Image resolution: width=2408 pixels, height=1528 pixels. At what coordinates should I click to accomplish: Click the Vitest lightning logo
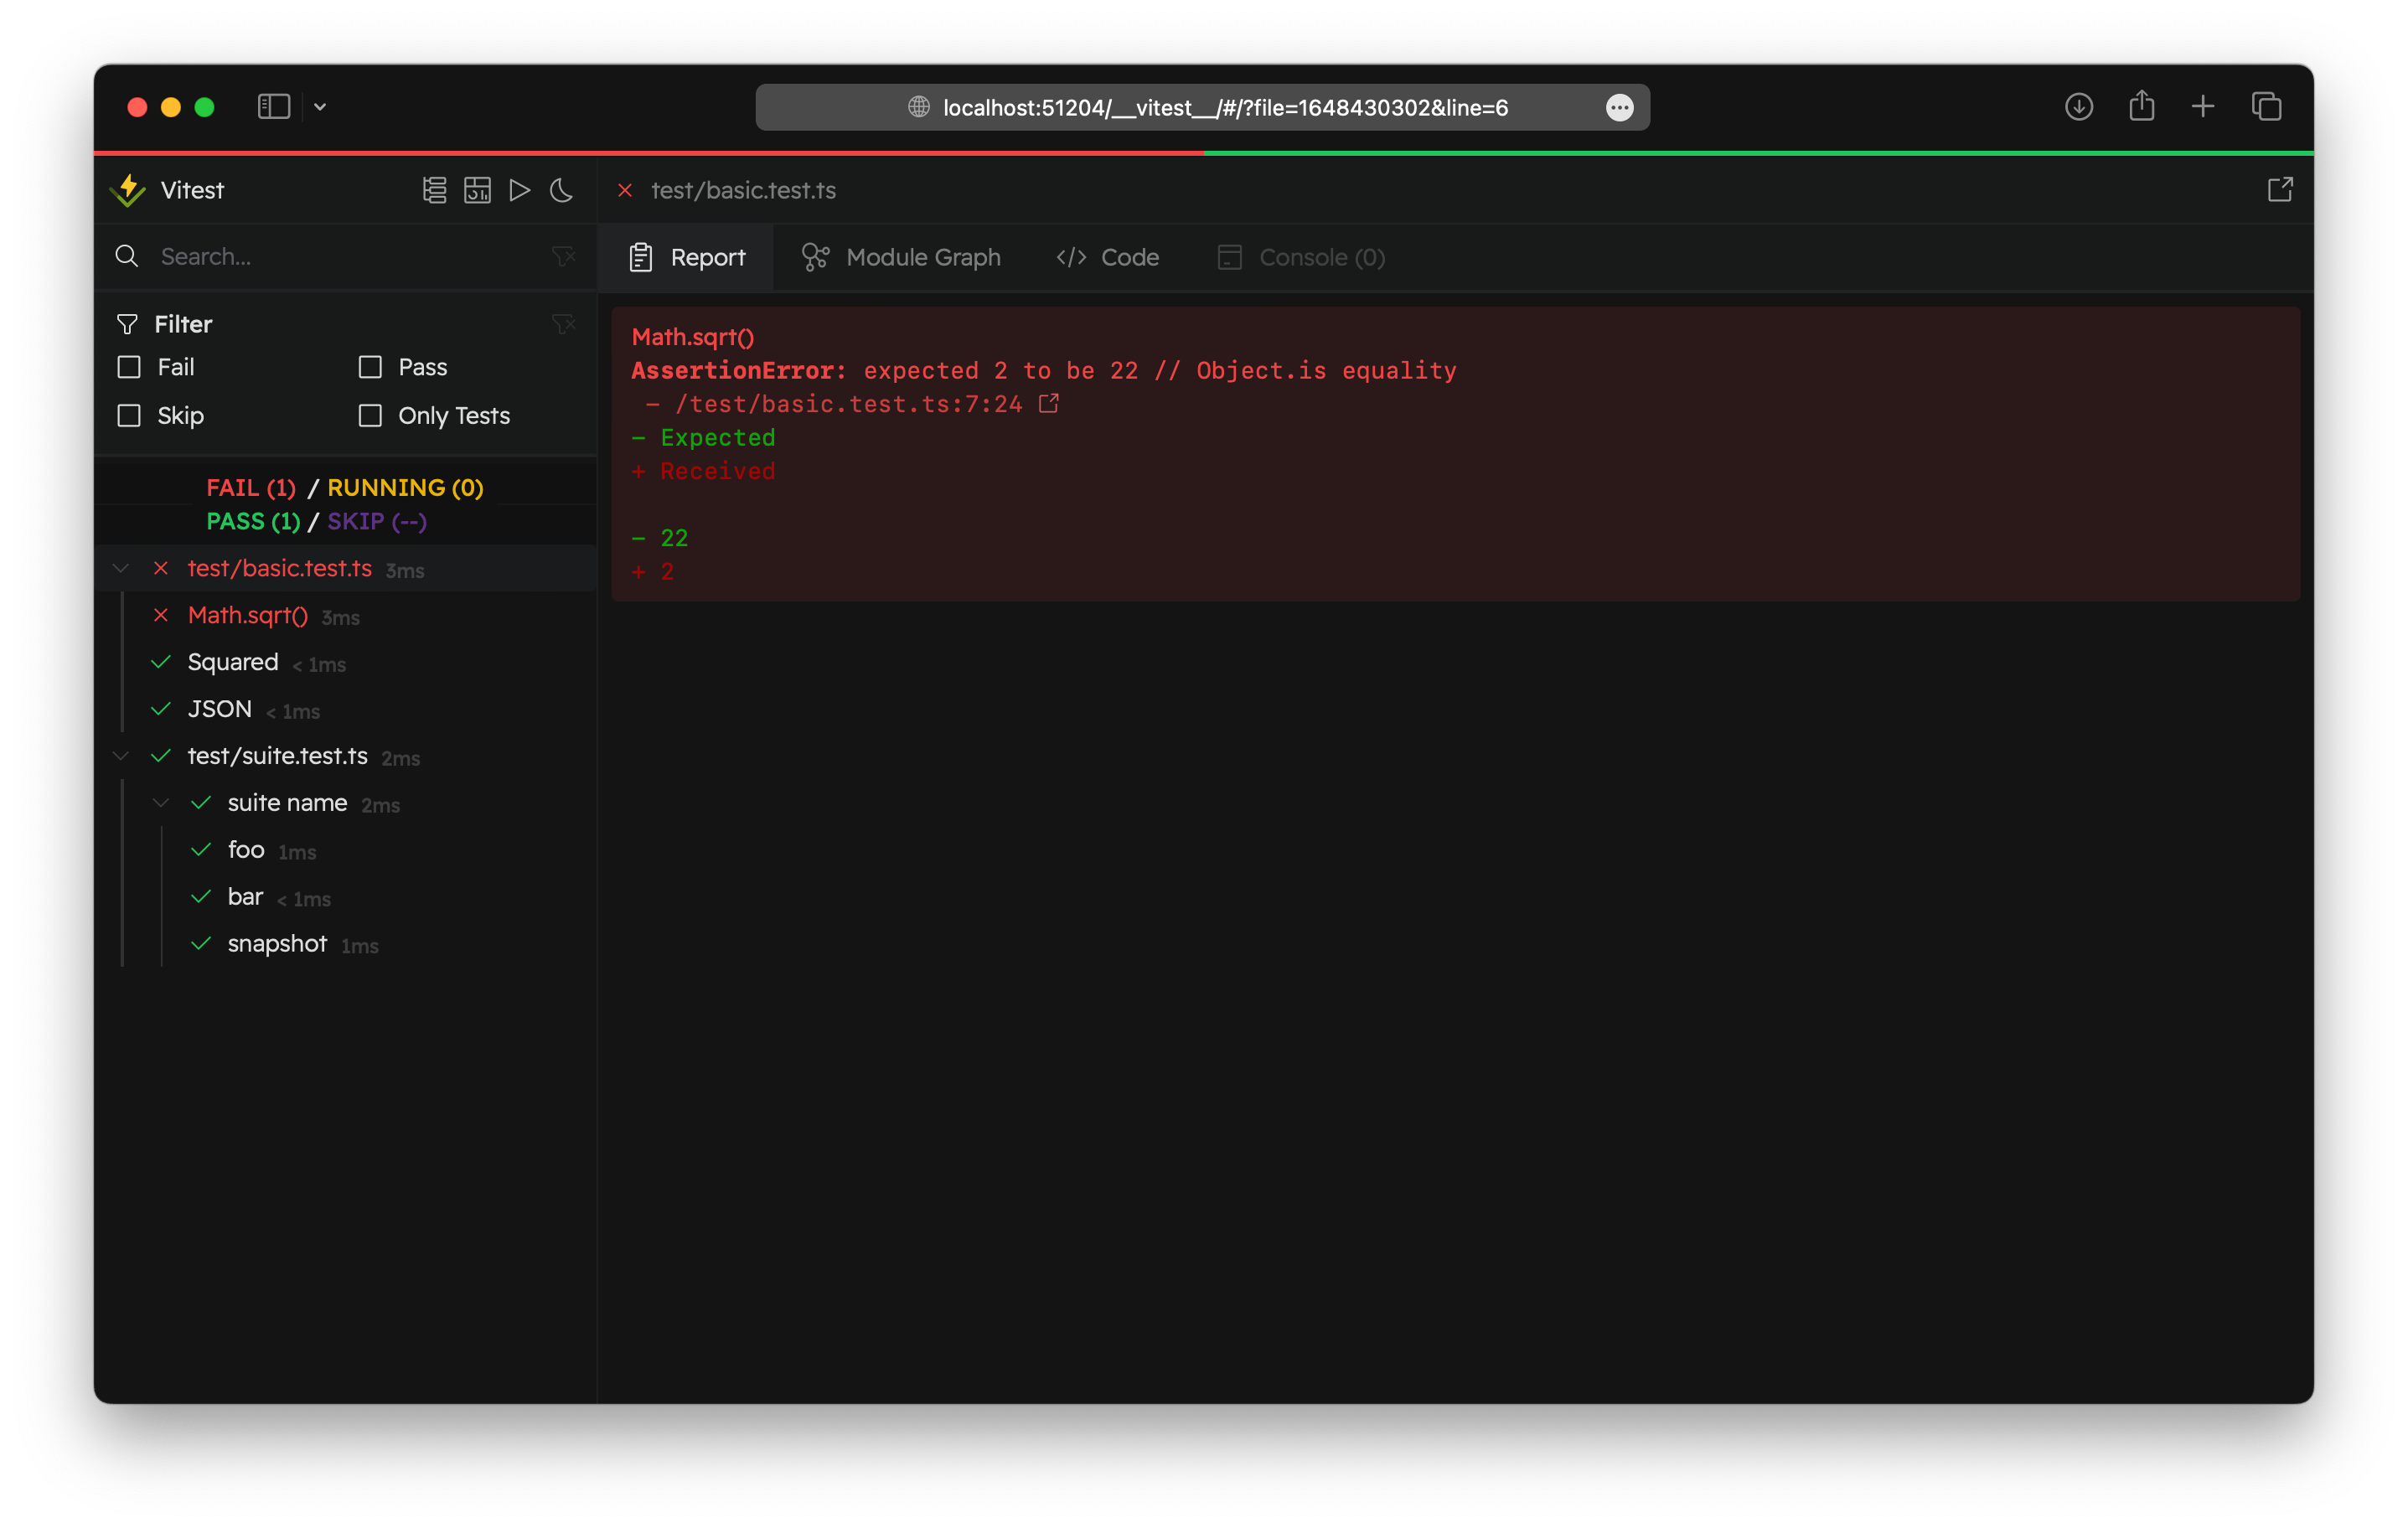pos(128,190)
